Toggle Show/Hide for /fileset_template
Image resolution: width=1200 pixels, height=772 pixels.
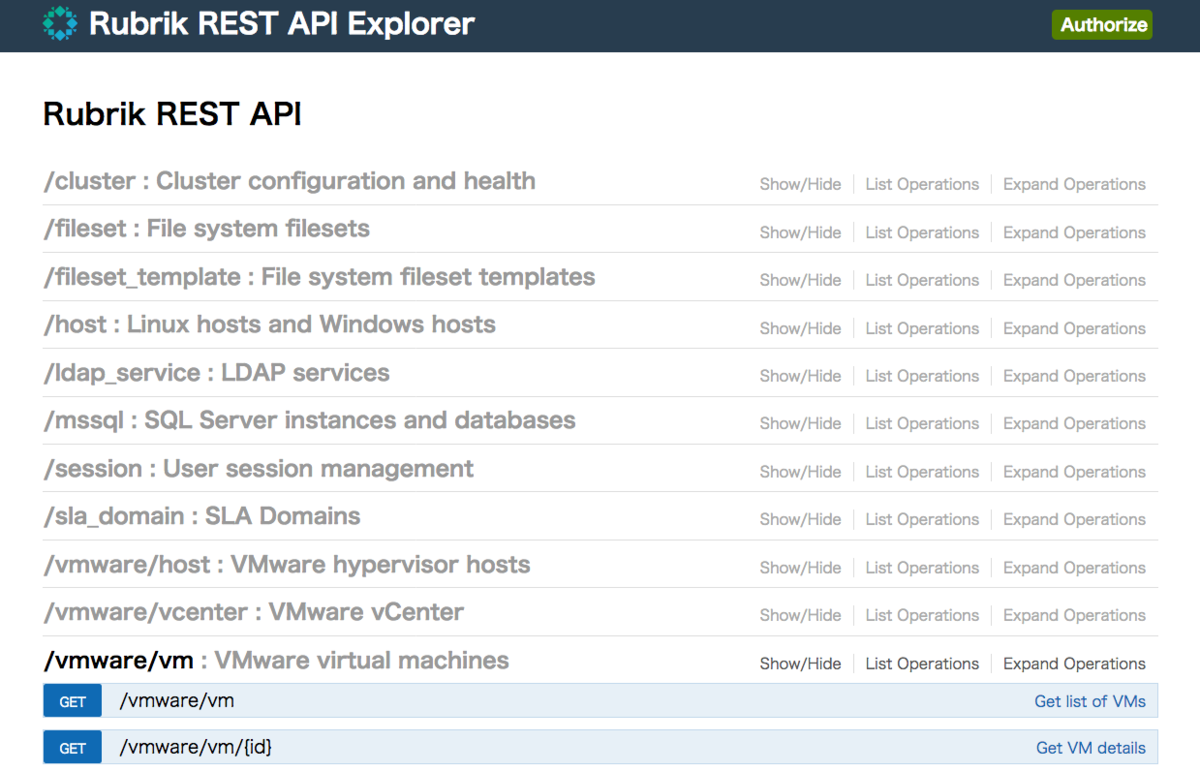click(800, 280)
